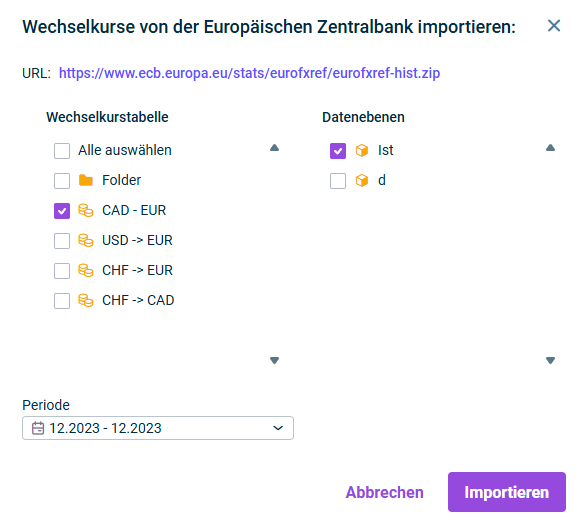The height and width of the screenshot is (524, 588).
Task: Click the coins icon beside CHF -> CAD
Action: tap(86, 300)
